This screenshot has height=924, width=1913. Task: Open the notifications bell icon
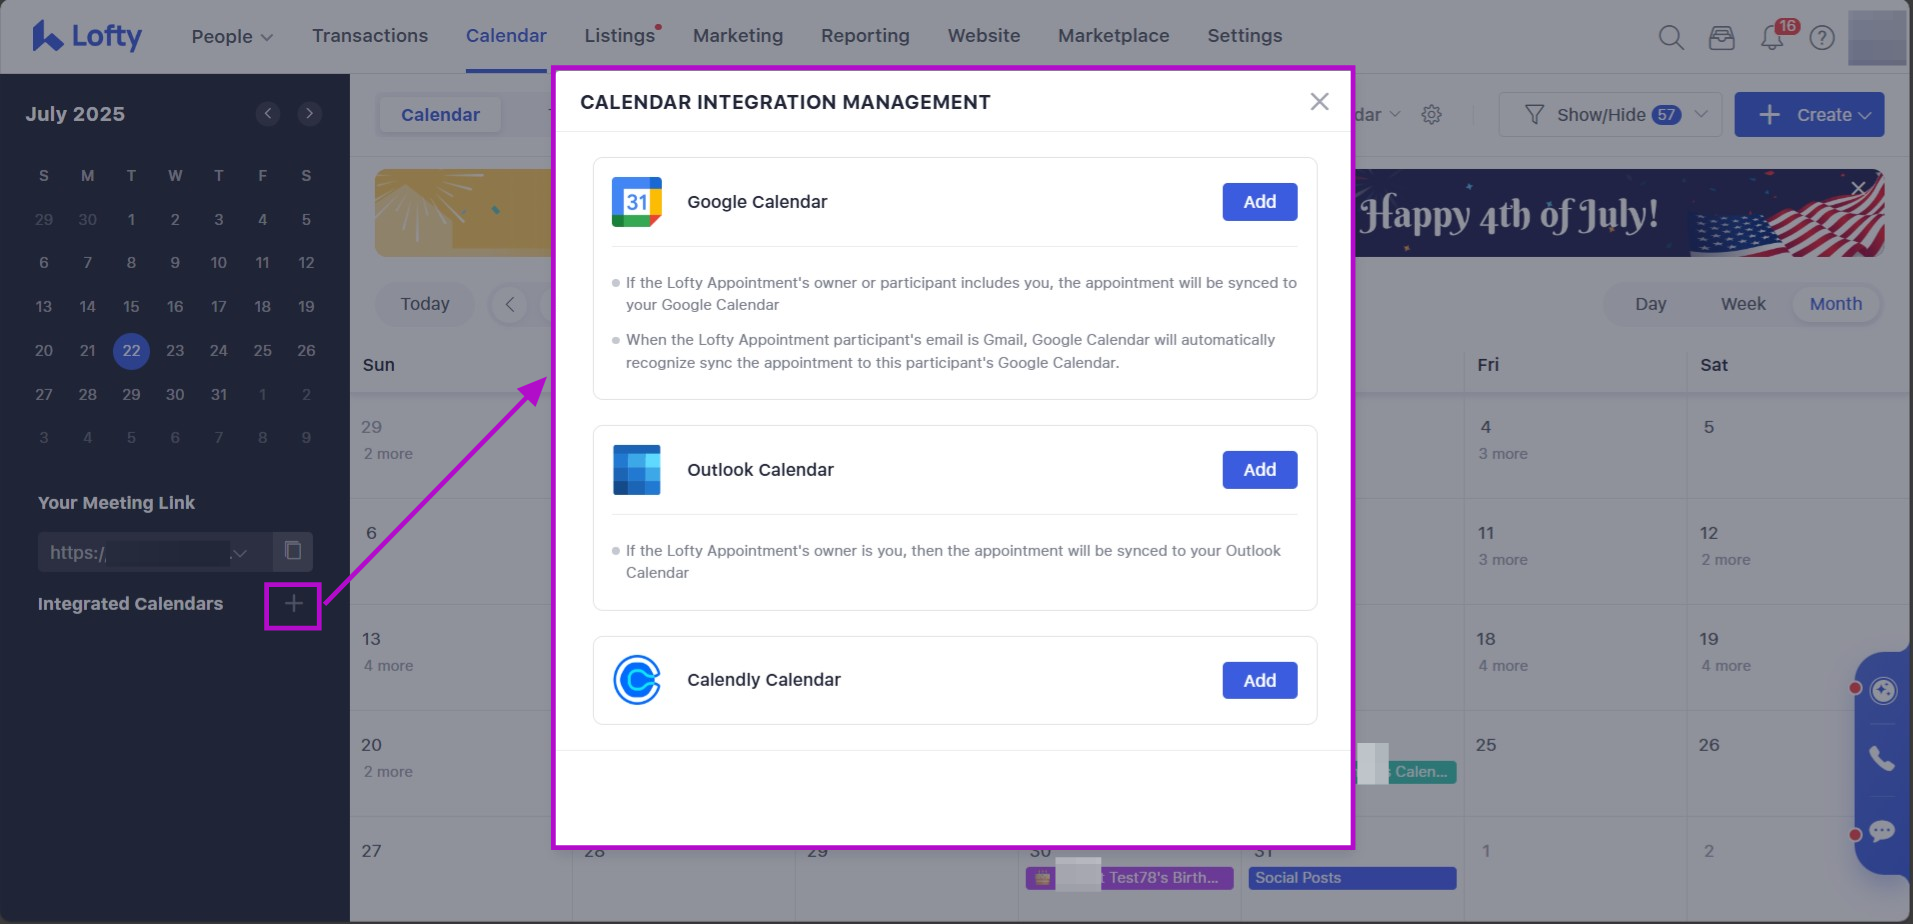click(x=1772, y=38)
